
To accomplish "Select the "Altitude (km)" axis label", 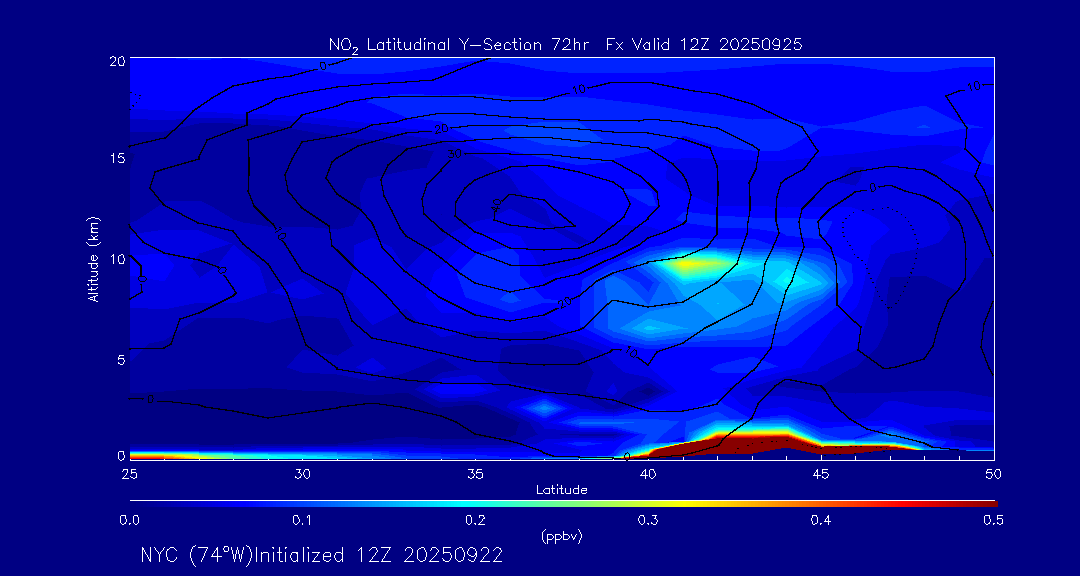I will pos(93,257).
